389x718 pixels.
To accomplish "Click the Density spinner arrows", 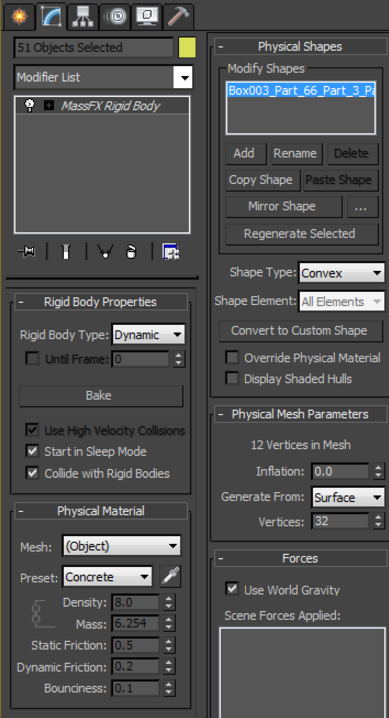I will pyautogui.click(x=169, y=603).
